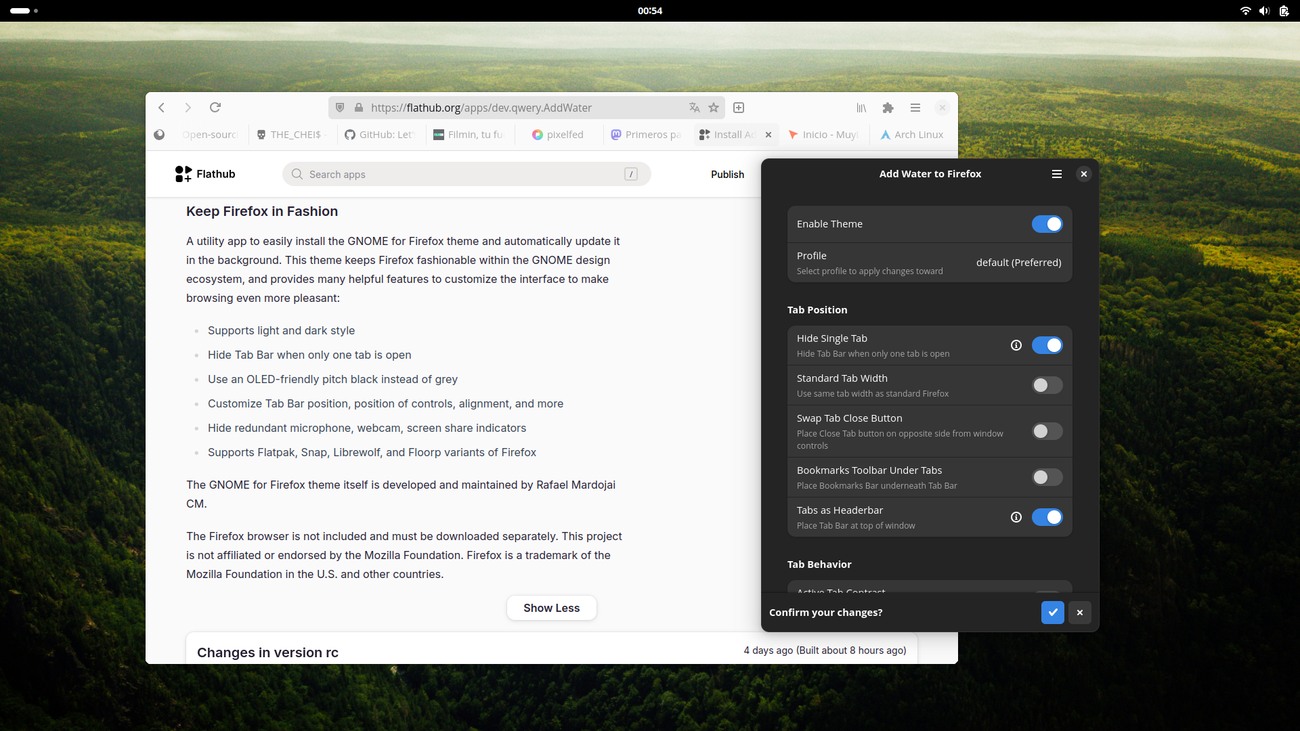This screenshot has height=731, width=1300.
Task: Toggle the Enable Theme switch
Action: click(x=1047, y=224)
